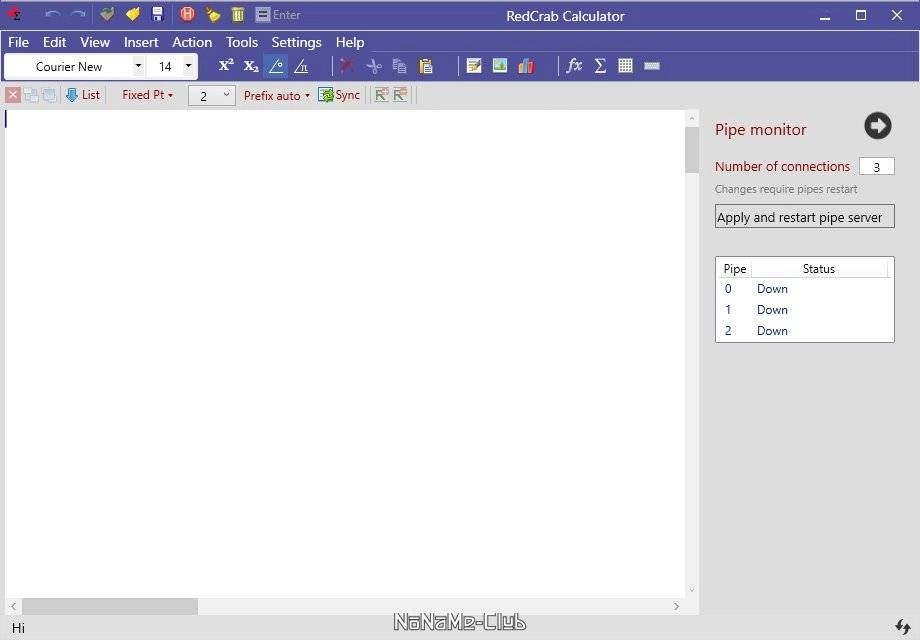
Task: Click the pink close X in result bar
Action: tap(13, 94)
